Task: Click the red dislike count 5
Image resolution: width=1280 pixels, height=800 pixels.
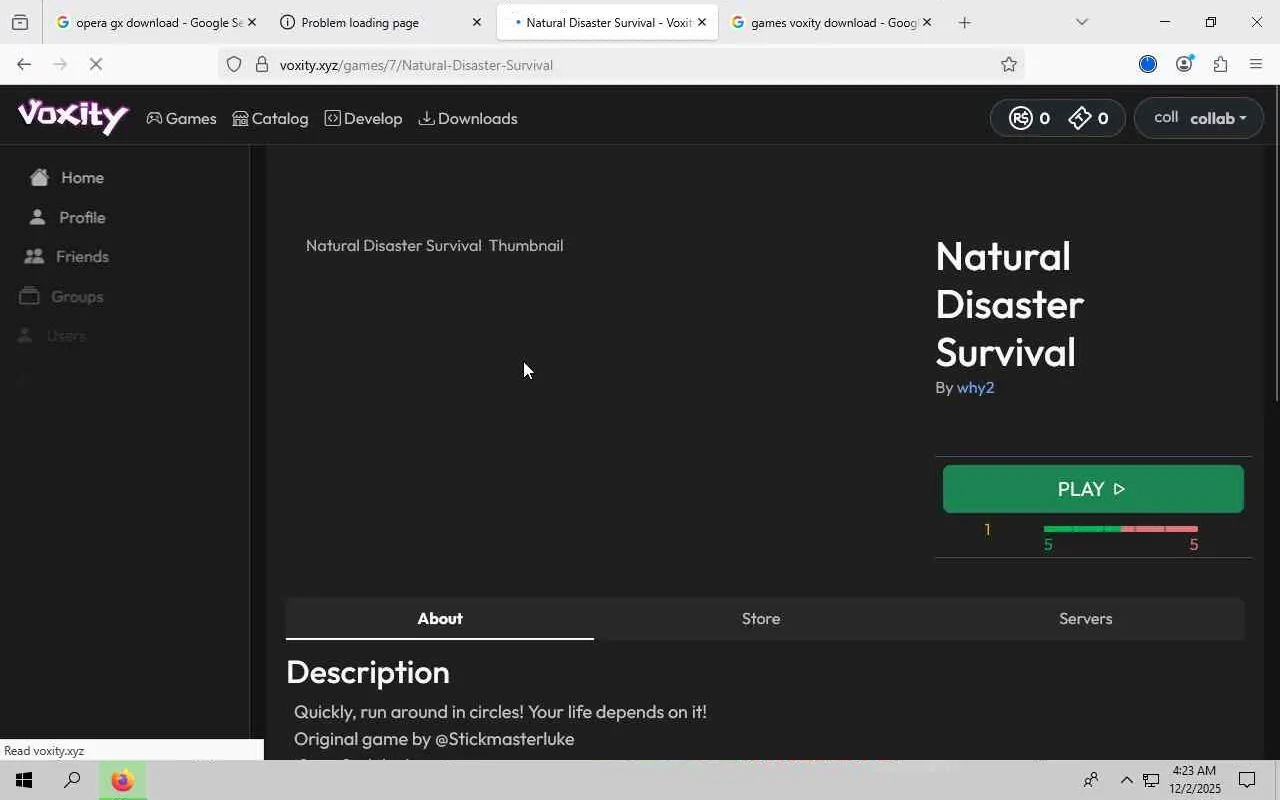Action: [1193, 545]
